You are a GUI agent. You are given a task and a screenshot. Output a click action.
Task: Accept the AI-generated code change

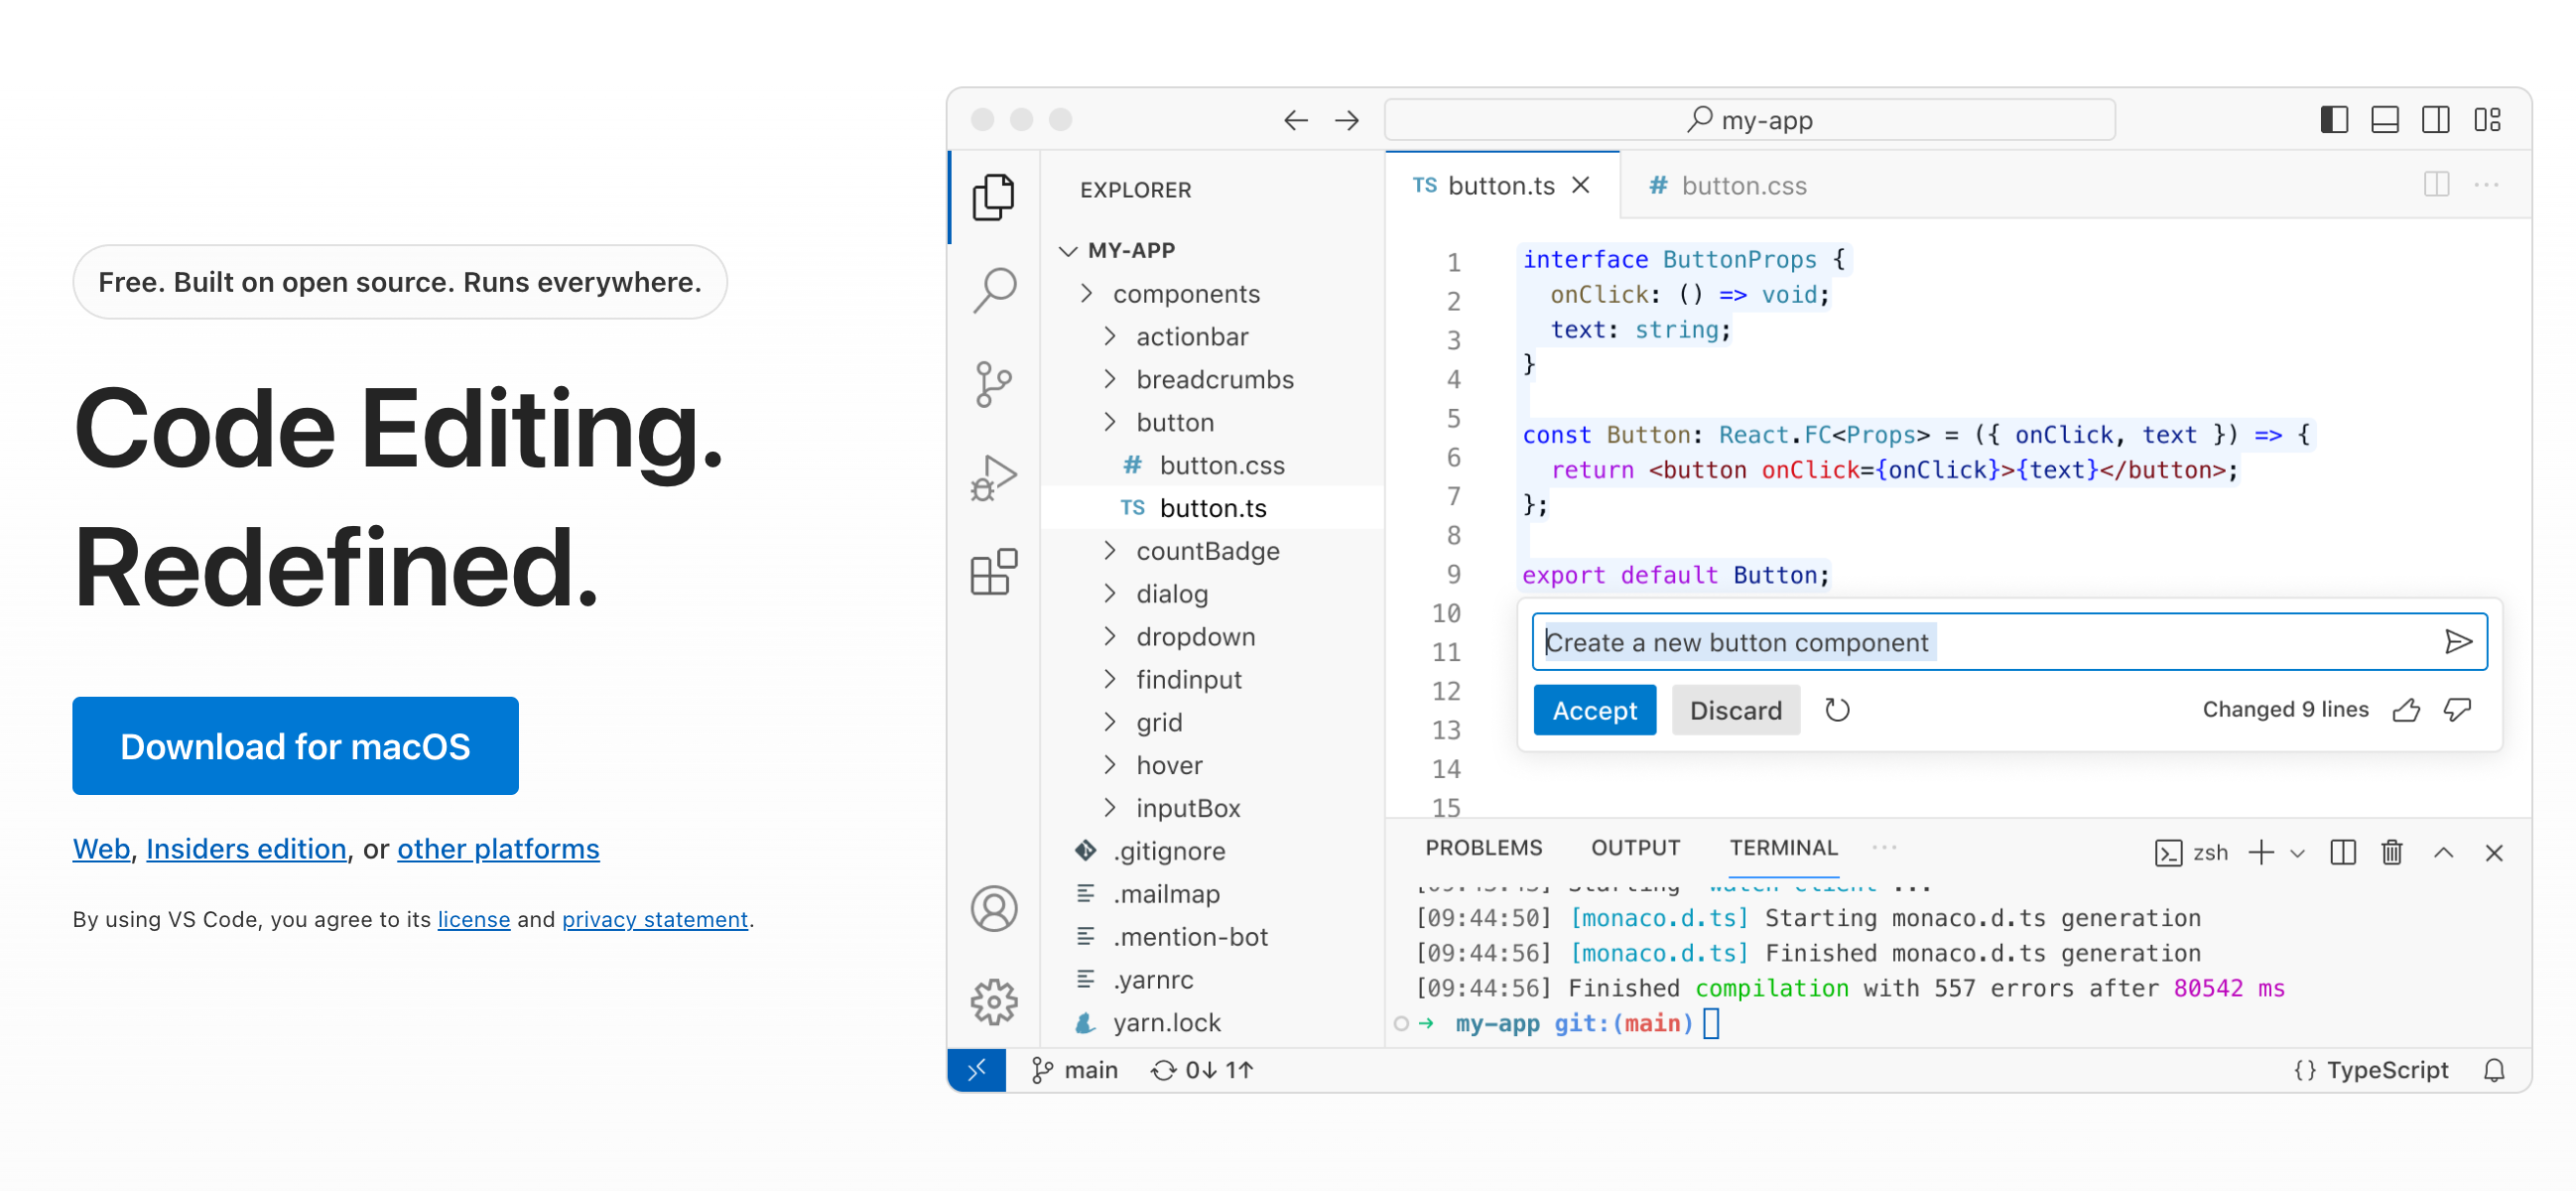(x=1595, y=709)
